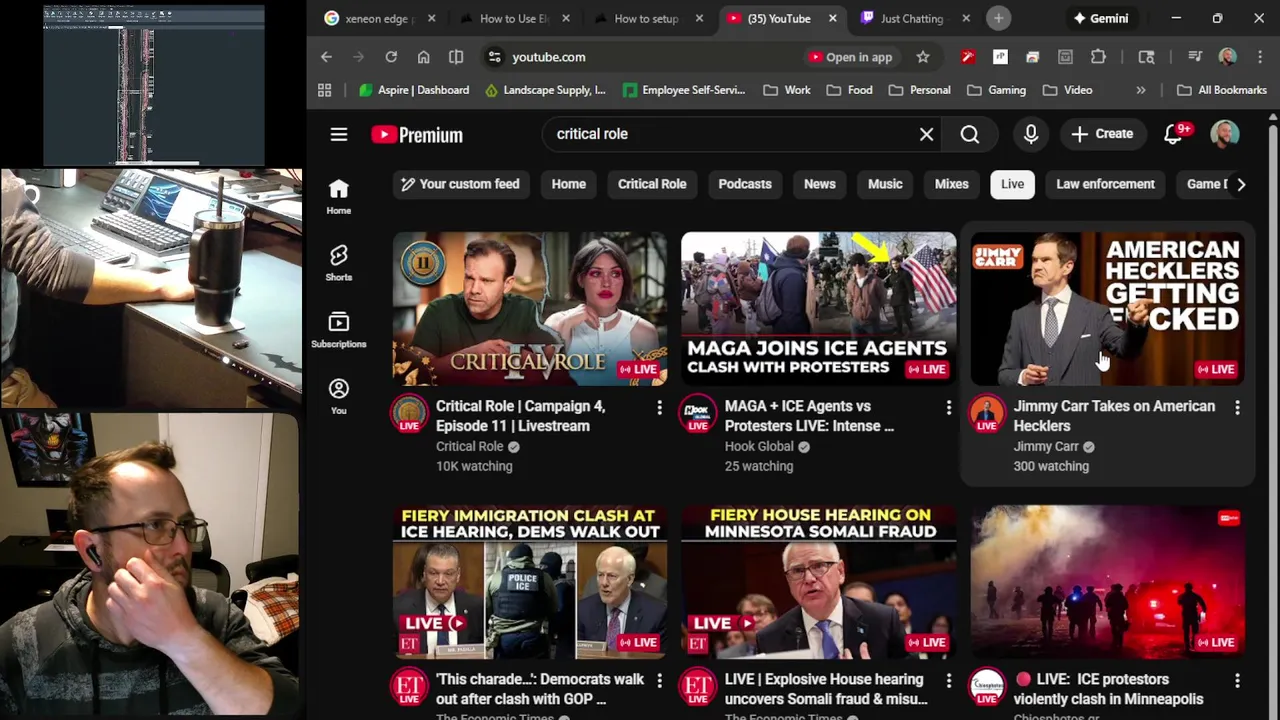Open the bookmarks apps grid icon

(324, 90)
